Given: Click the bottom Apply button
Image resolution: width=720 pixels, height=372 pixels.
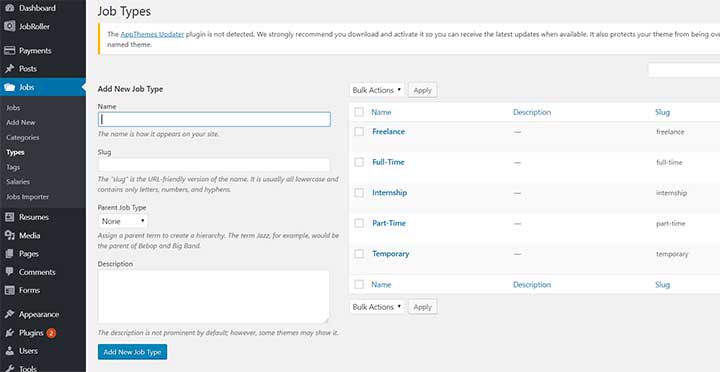Looking at the screenshot, I should (x=422, y=307).
